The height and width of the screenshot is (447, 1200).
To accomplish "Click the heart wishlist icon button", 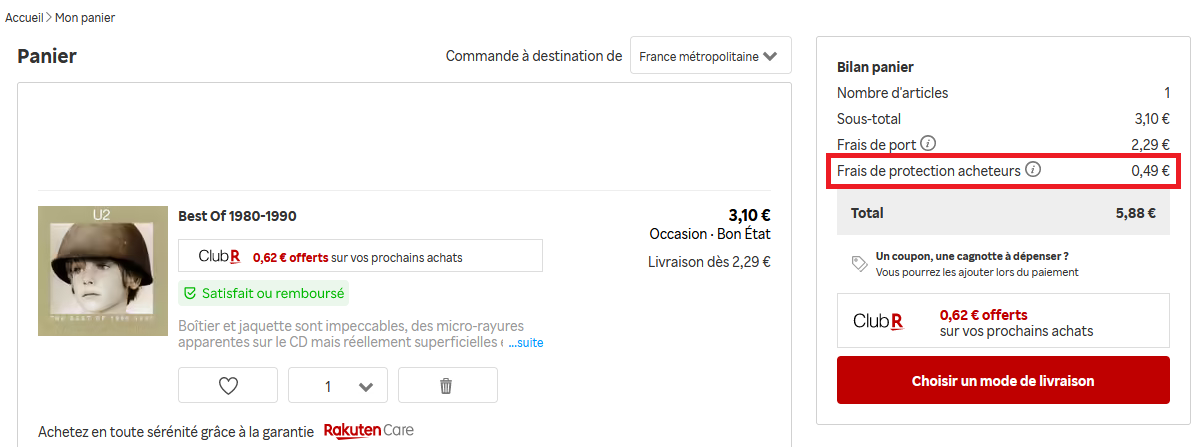I will coord(228,385).
